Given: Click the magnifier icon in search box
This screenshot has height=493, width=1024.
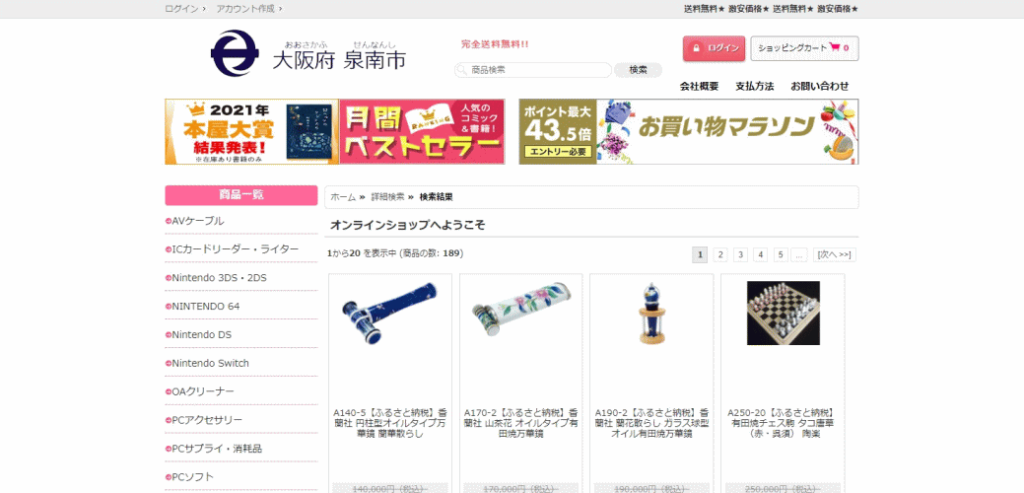Looking at the screenshot, I should [x=462, y=70].
